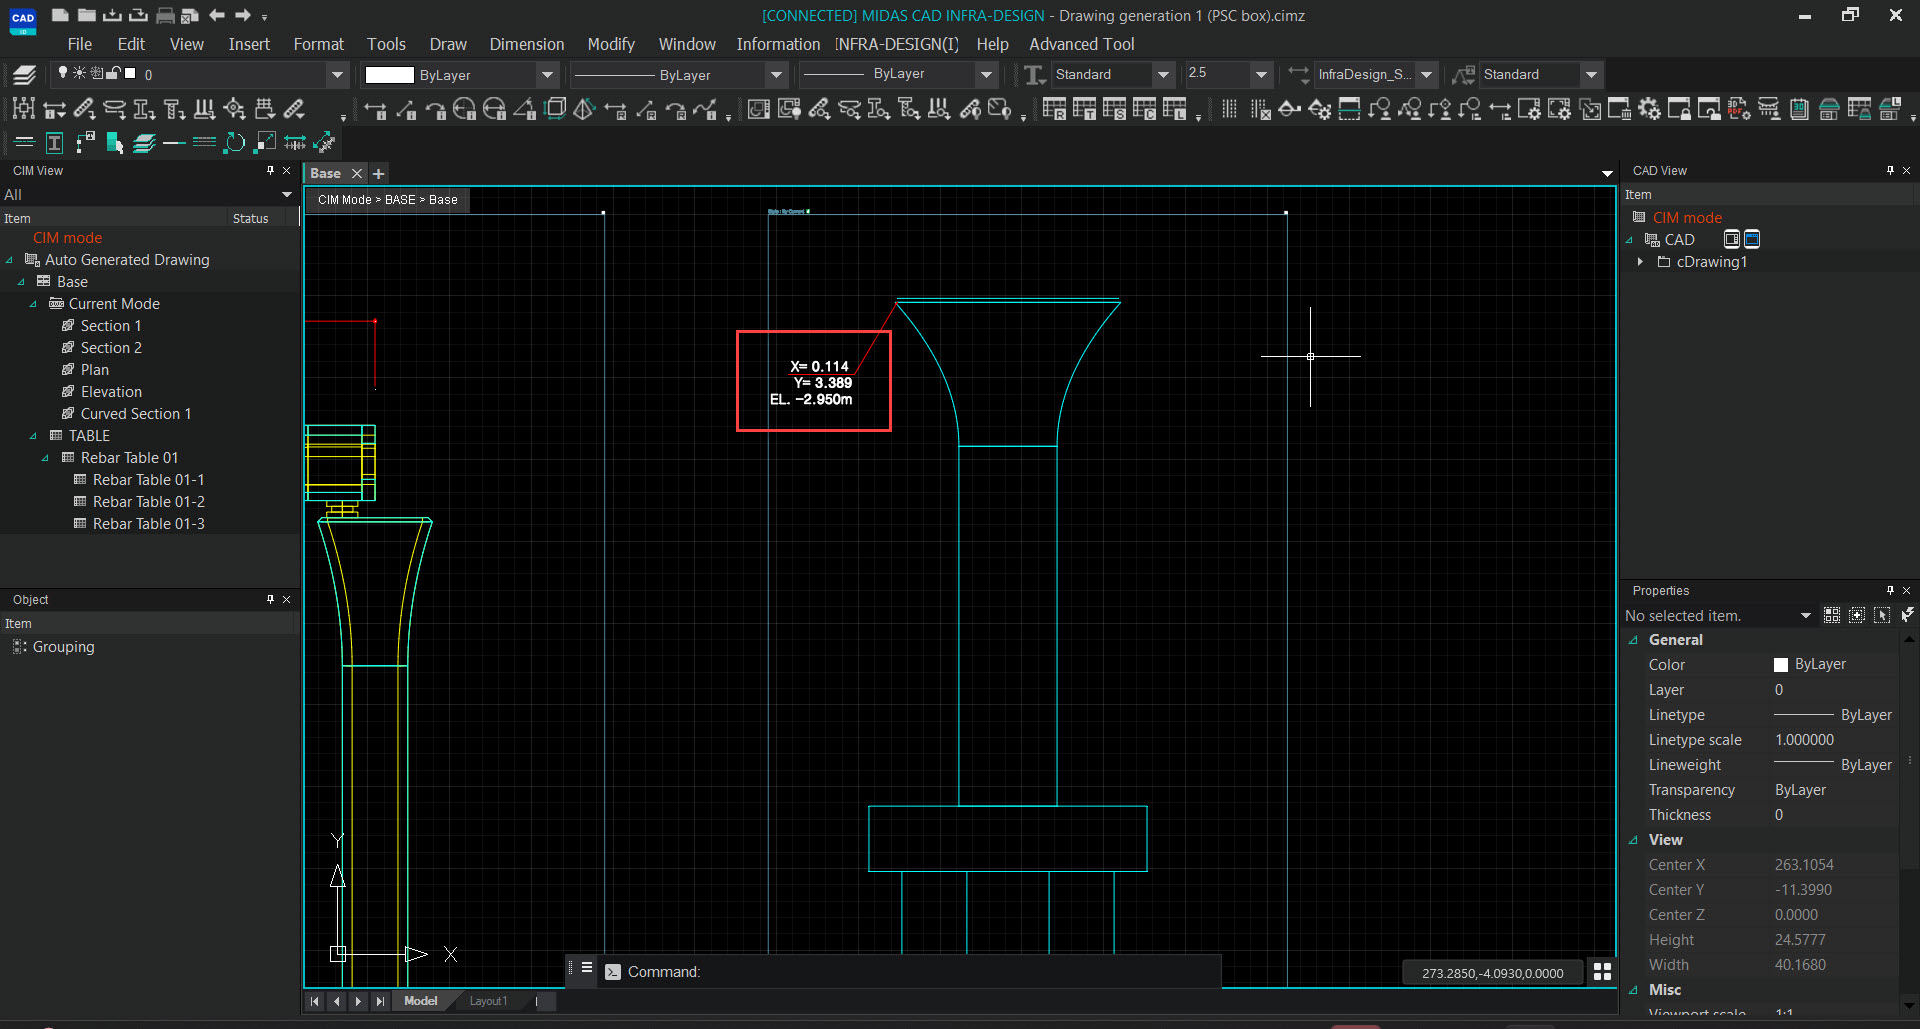Click the white color swatch in Properties
Image resolution: width=1920 pixels, height=1029 pixels.
tap(1781, 665)
